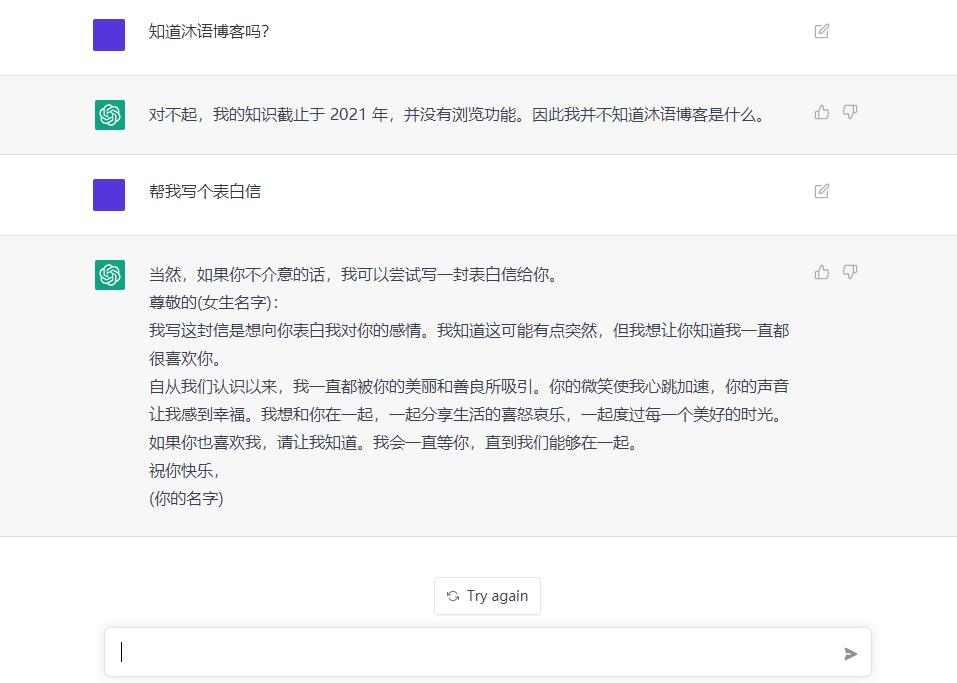The height and width of the screenshot is (683, 957).
Task: Send the message with the arrow icon
Action: click(x=850, y=654)
